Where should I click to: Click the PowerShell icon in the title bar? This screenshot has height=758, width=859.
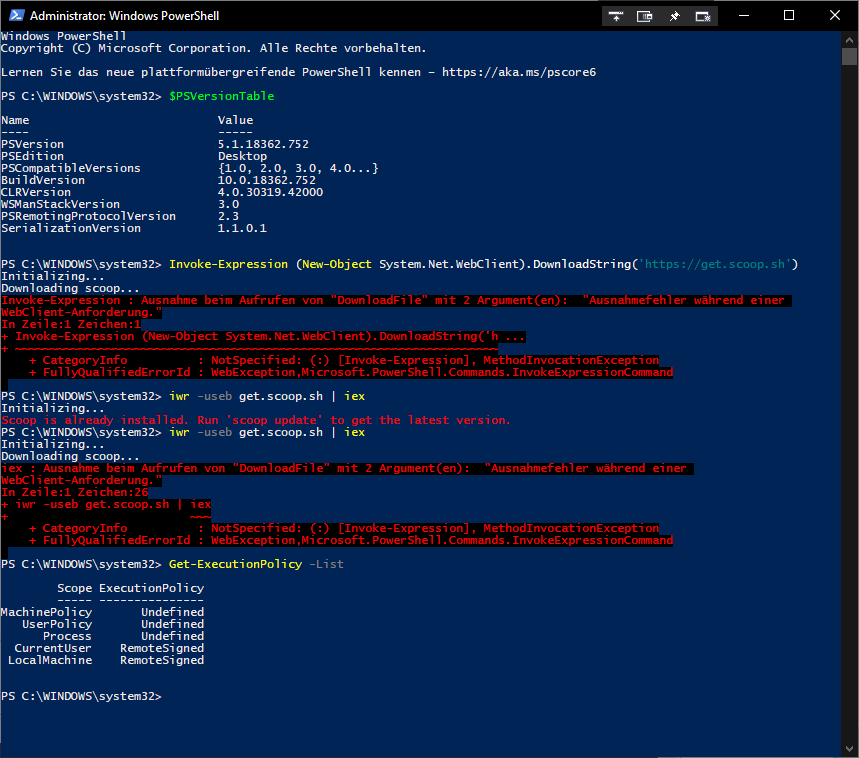15,16
